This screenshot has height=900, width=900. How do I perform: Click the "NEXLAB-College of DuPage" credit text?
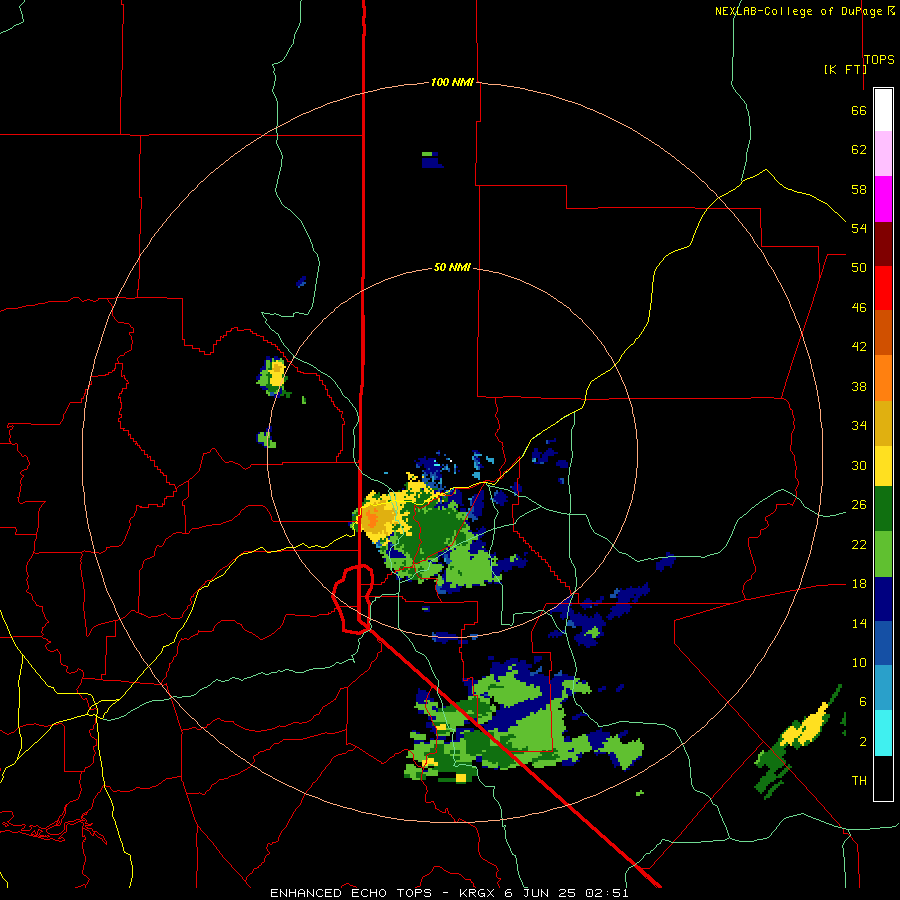800,11
